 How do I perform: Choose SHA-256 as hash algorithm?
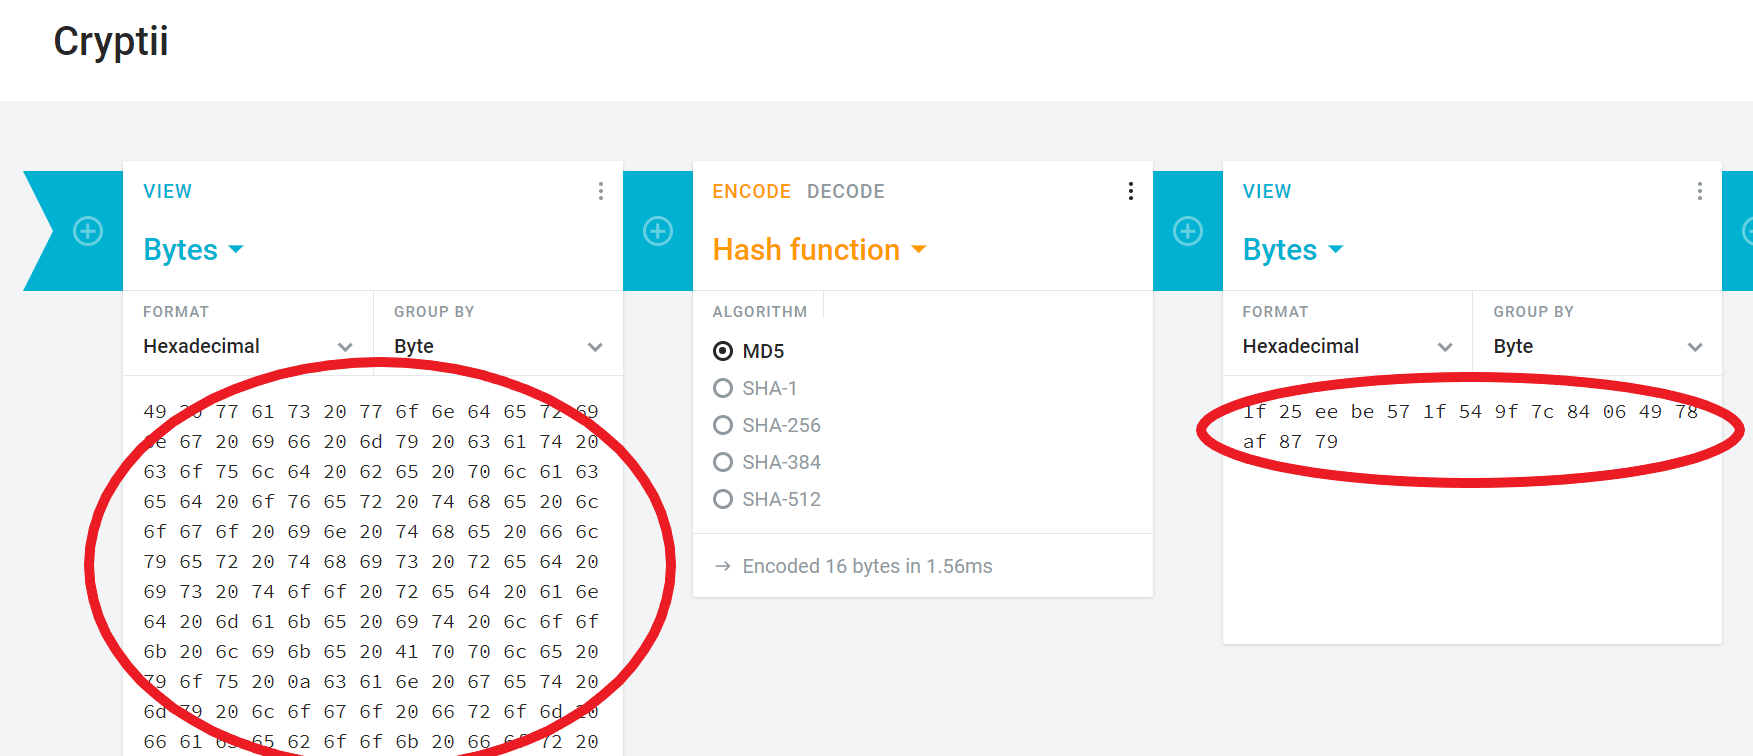pyautogui.click(x=767, y=425)
